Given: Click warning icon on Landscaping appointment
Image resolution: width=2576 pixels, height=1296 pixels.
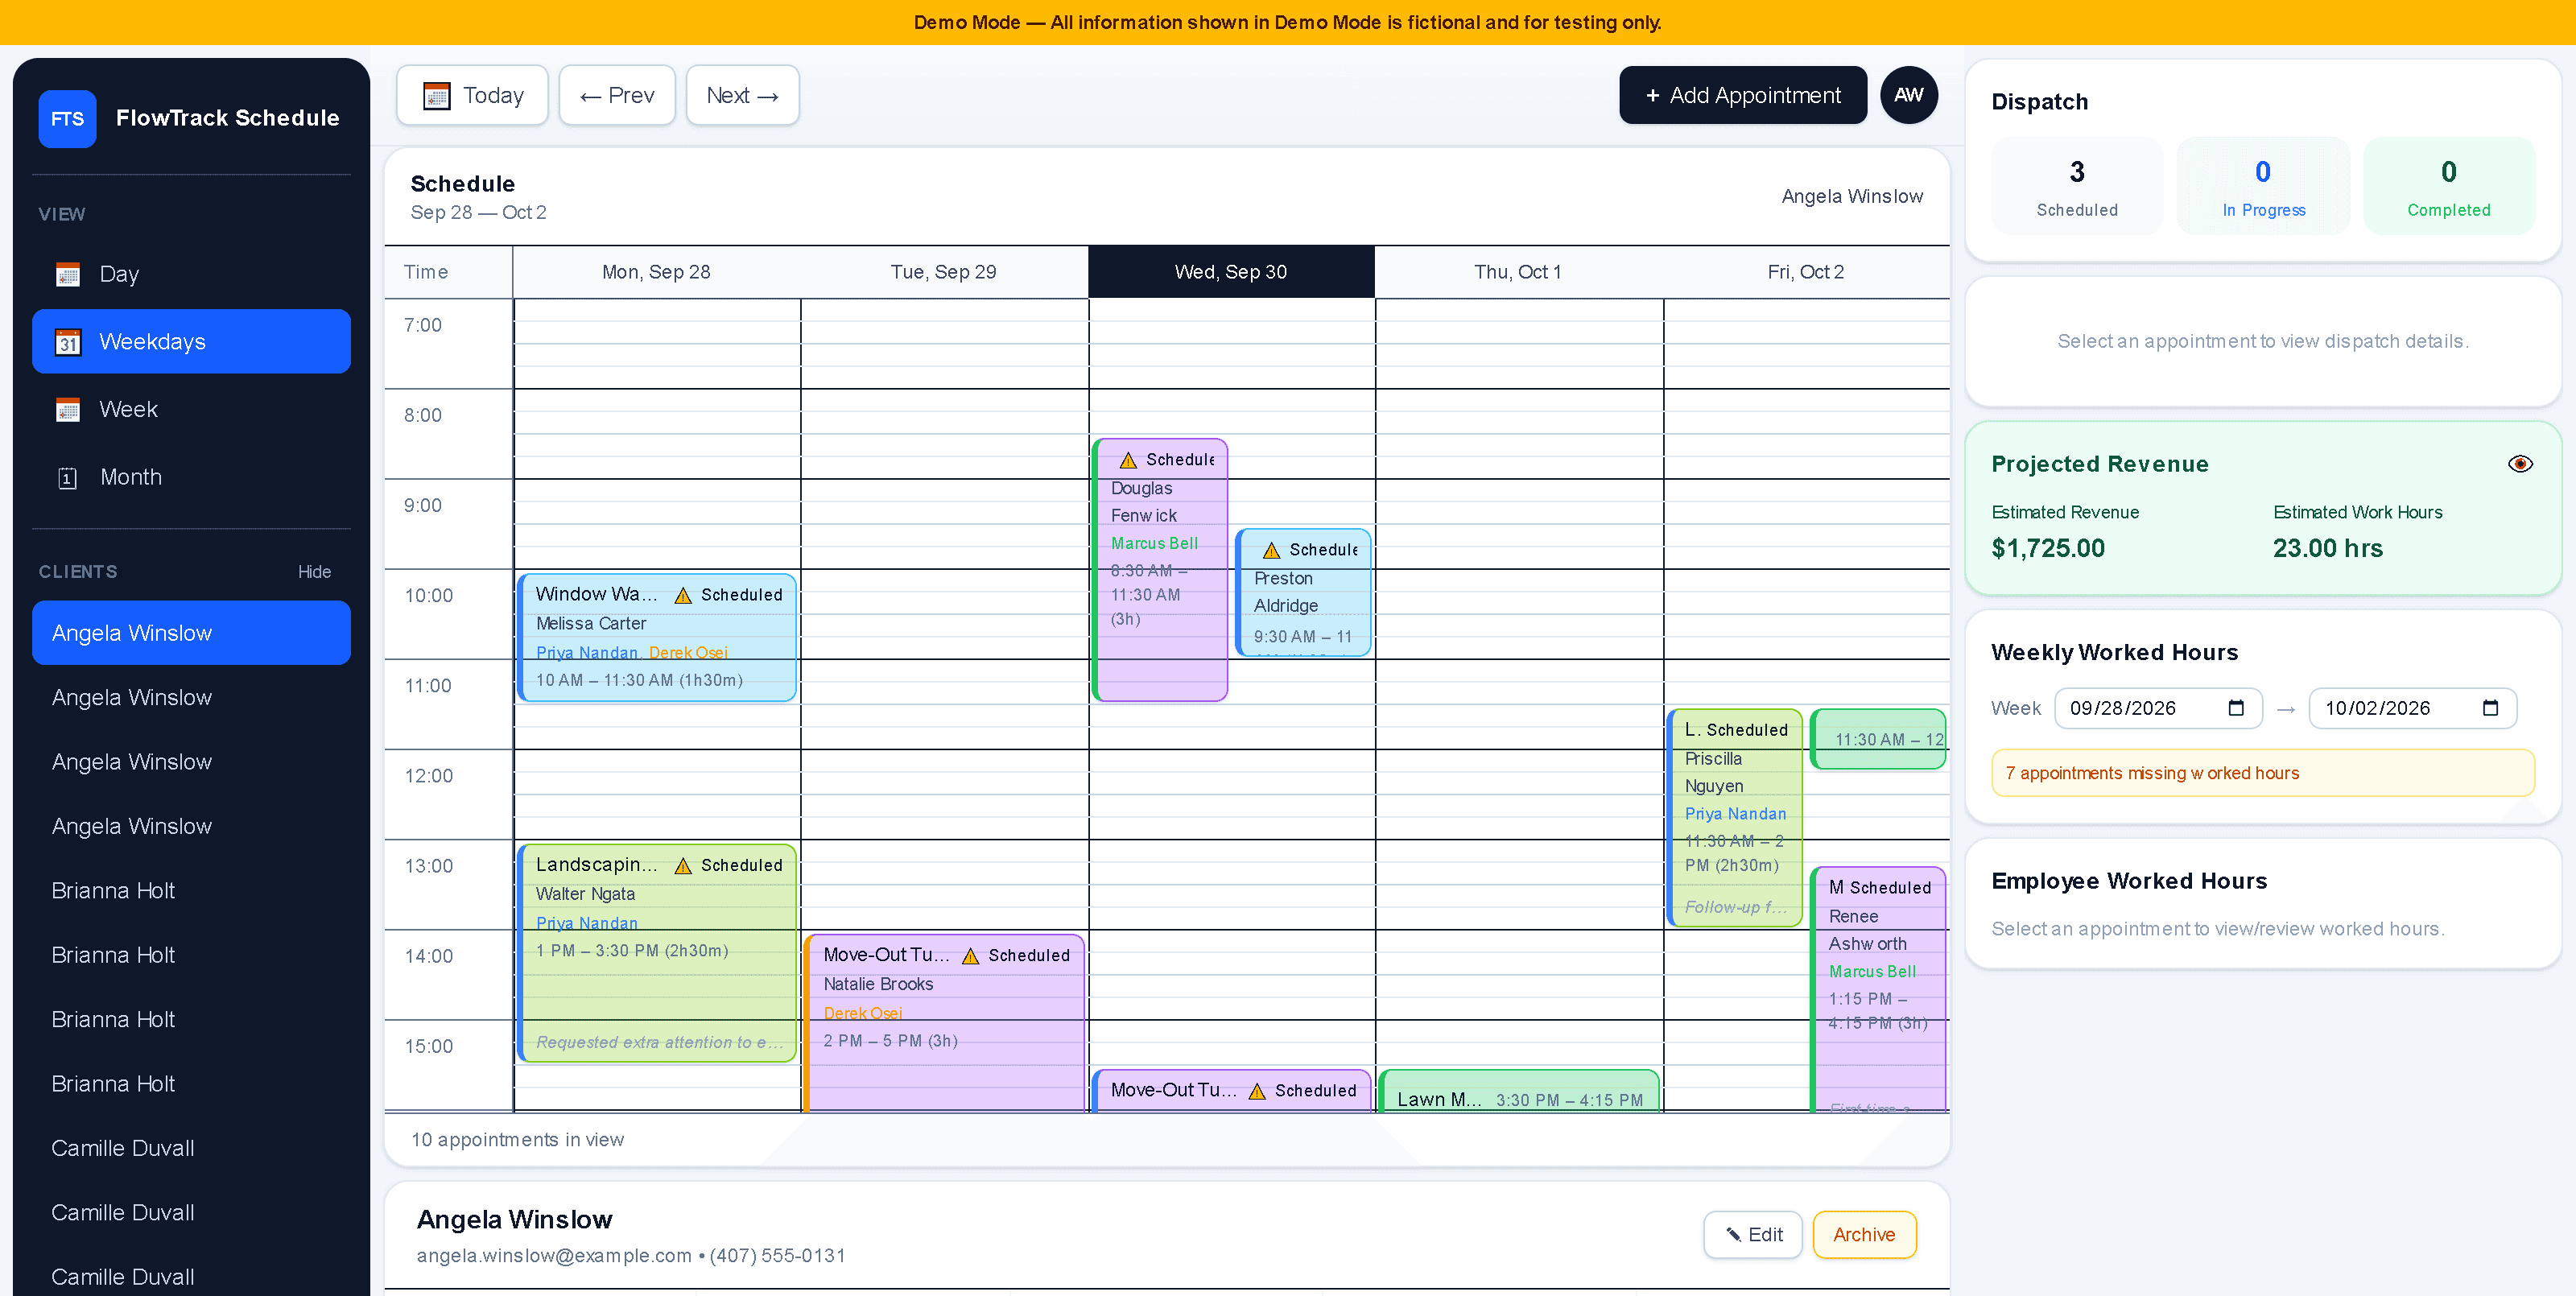Looking at the screenshot, I should 683,866.
